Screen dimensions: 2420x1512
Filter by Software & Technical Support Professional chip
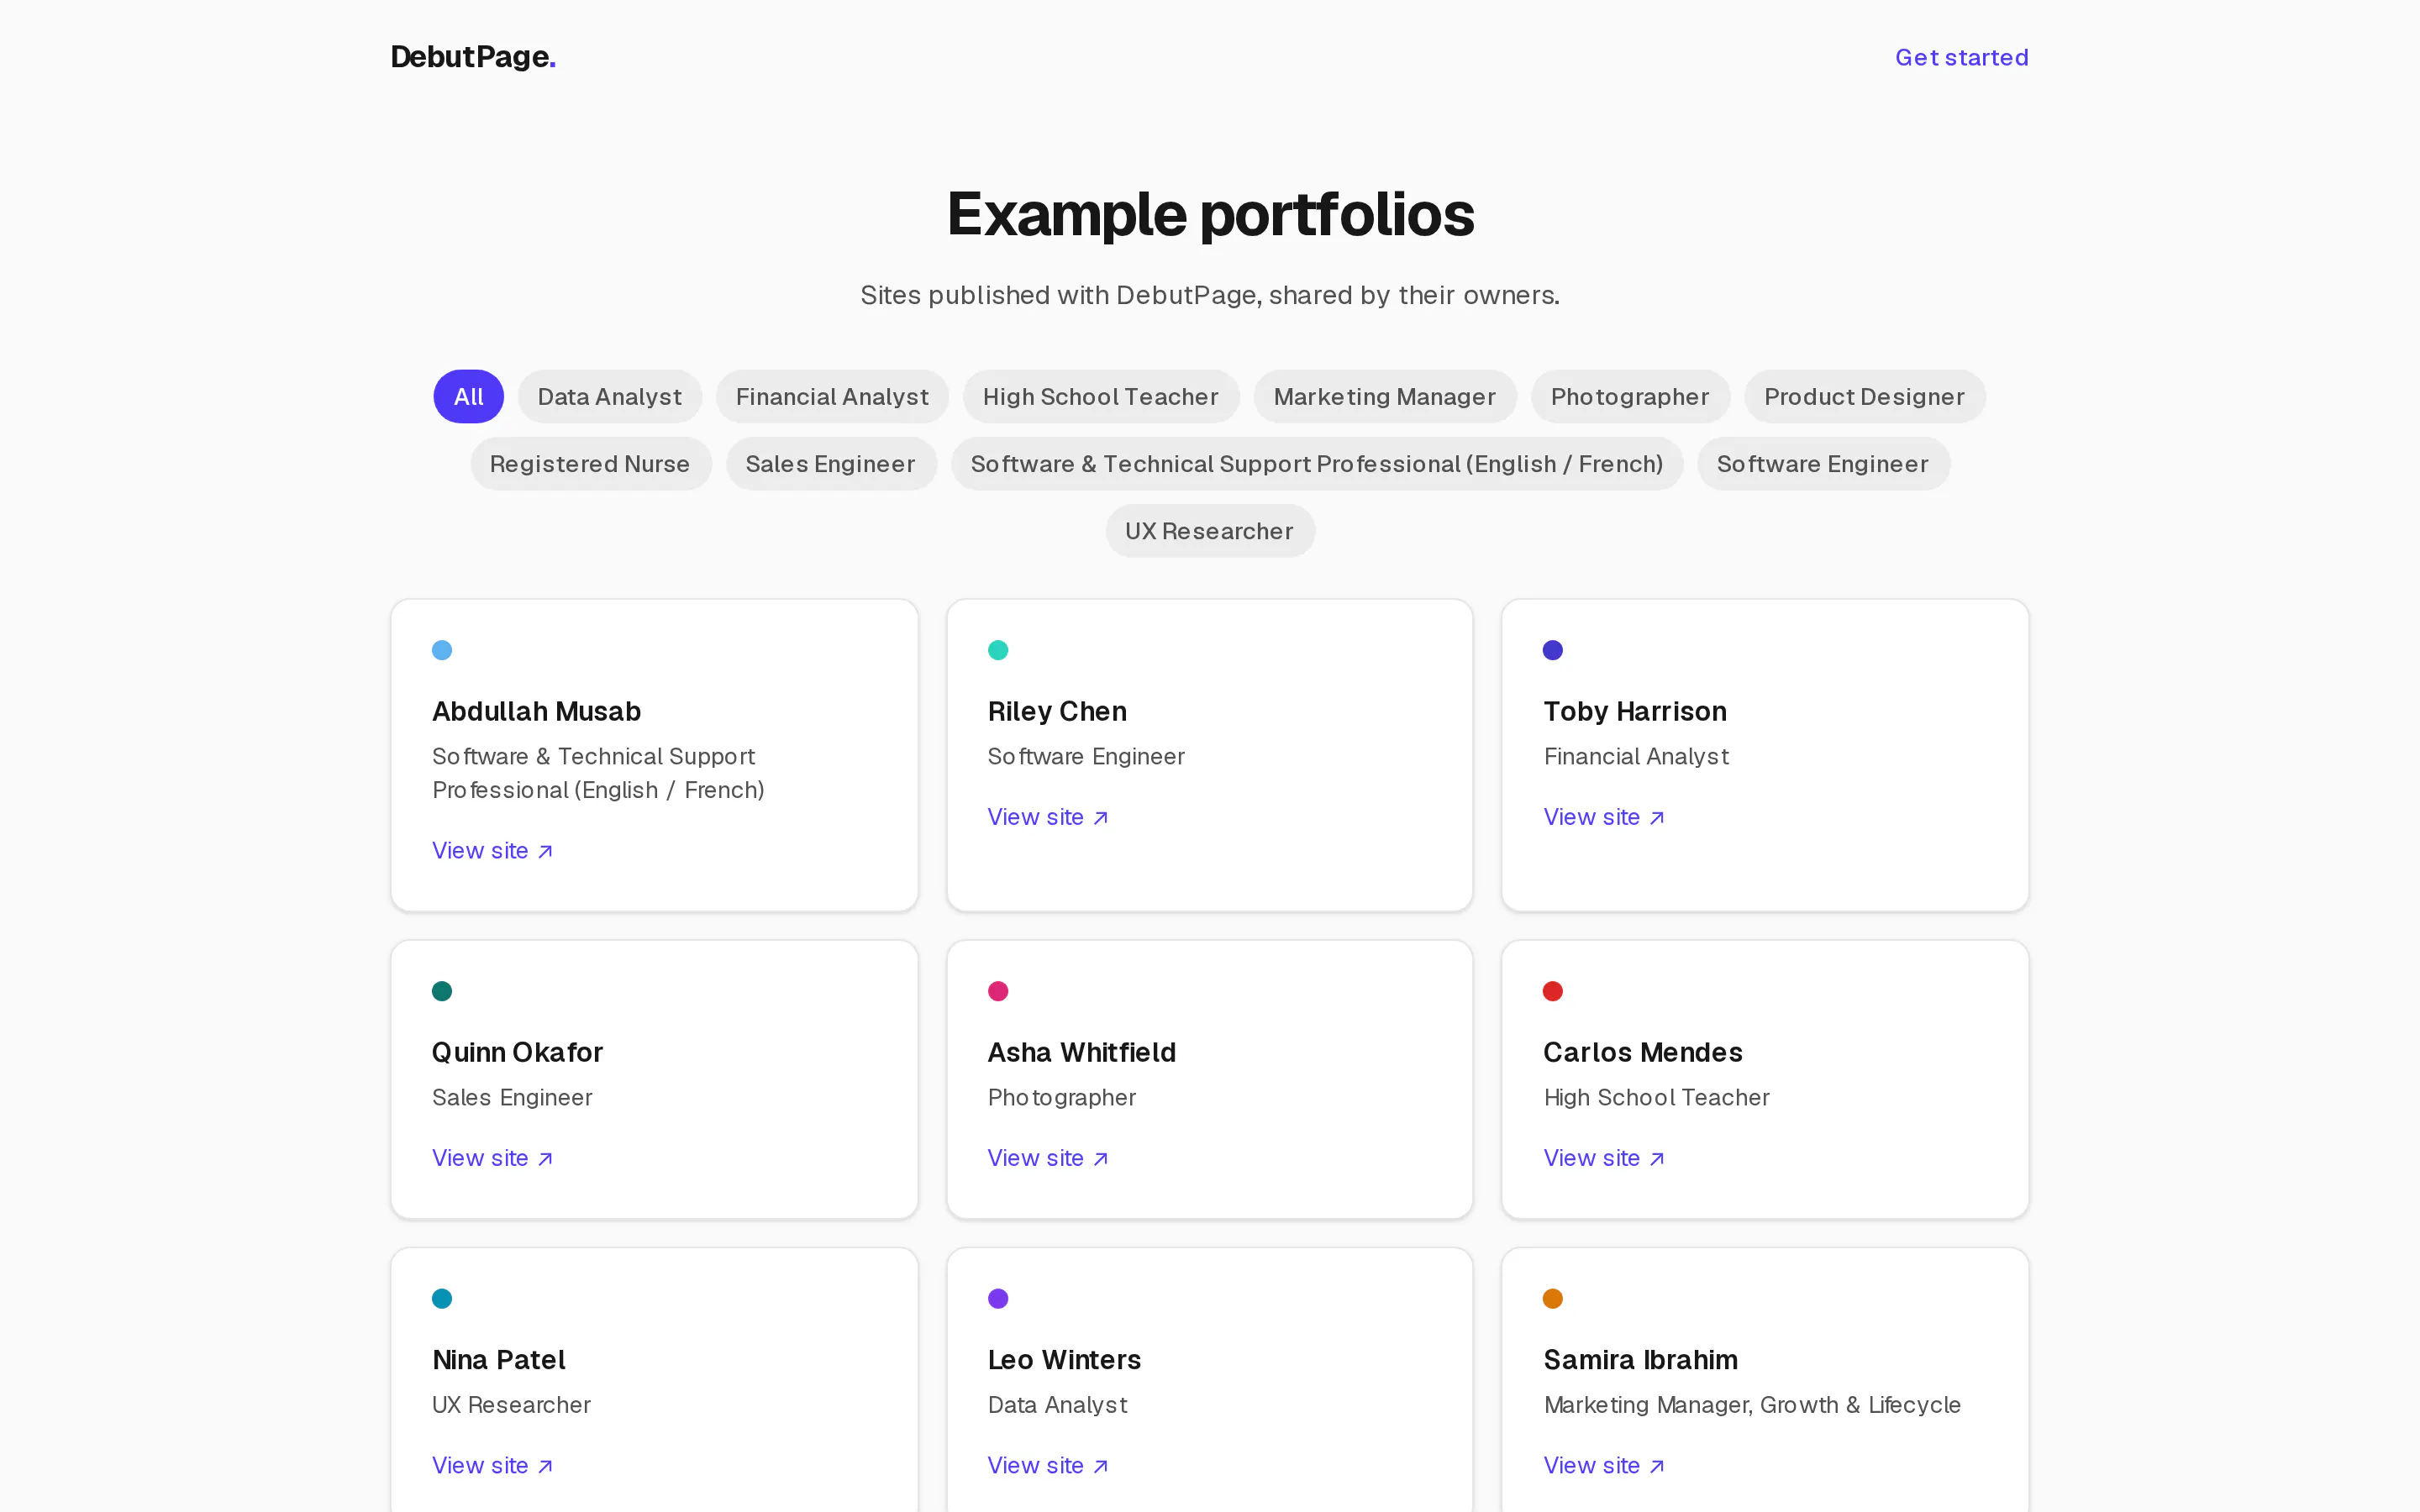click(x=1316, y=463)
